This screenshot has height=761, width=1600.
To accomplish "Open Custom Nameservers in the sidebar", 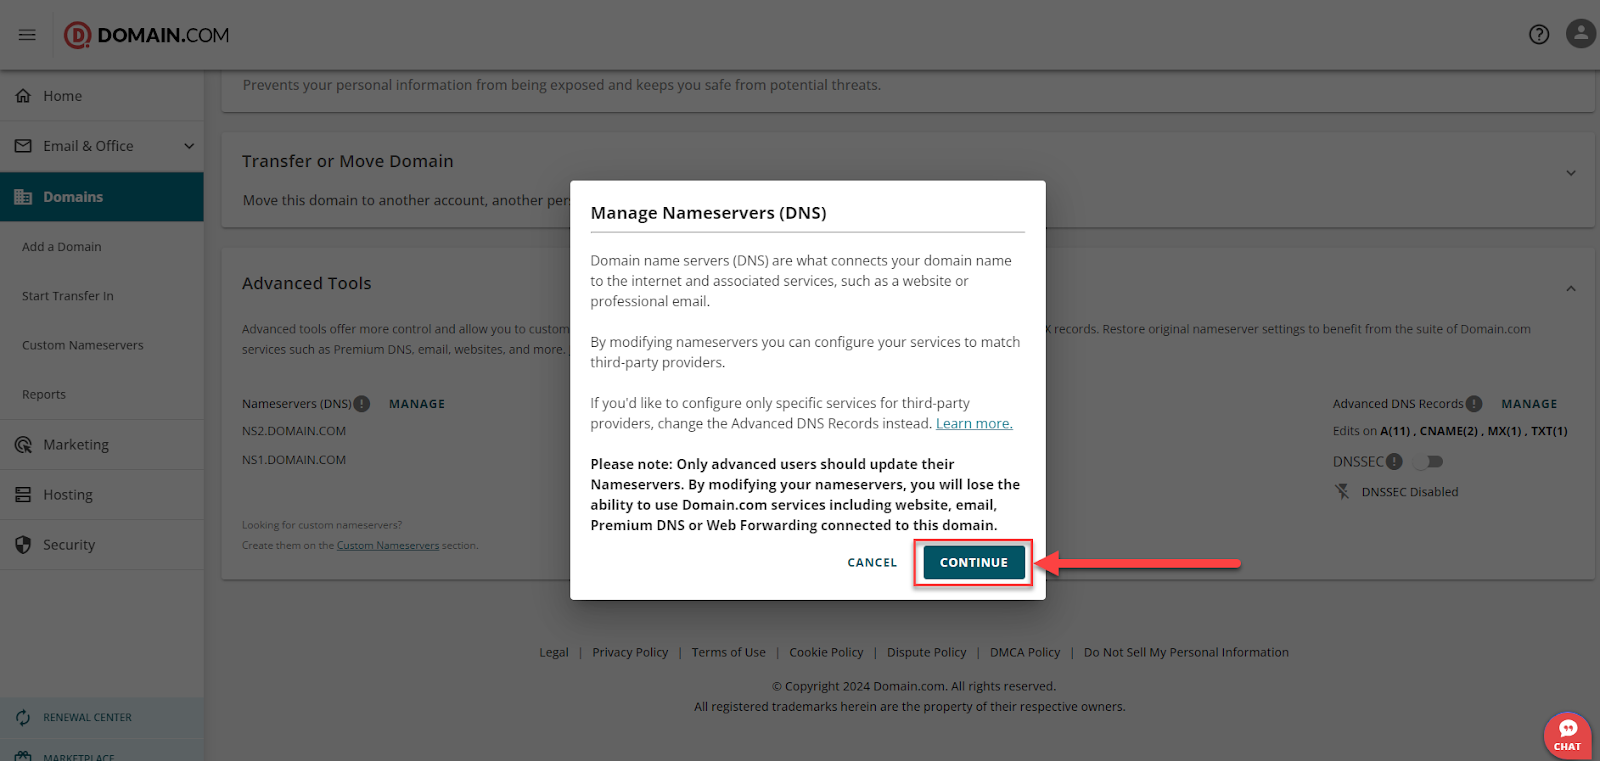I will [83, 345].
